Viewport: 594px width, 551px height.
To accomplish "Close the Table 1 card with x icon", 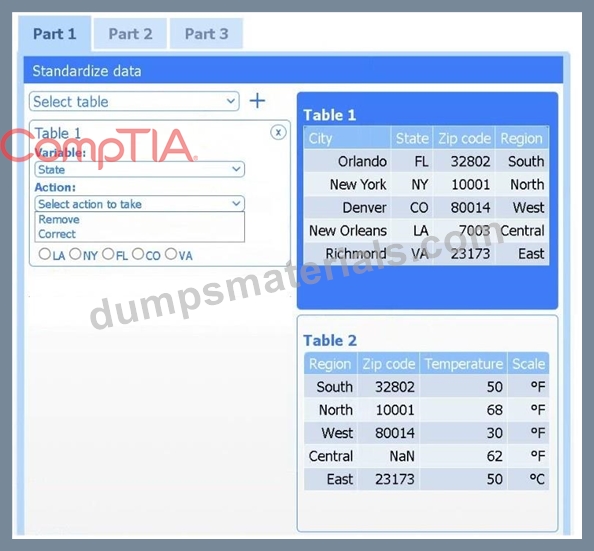I will coord(278,132).
